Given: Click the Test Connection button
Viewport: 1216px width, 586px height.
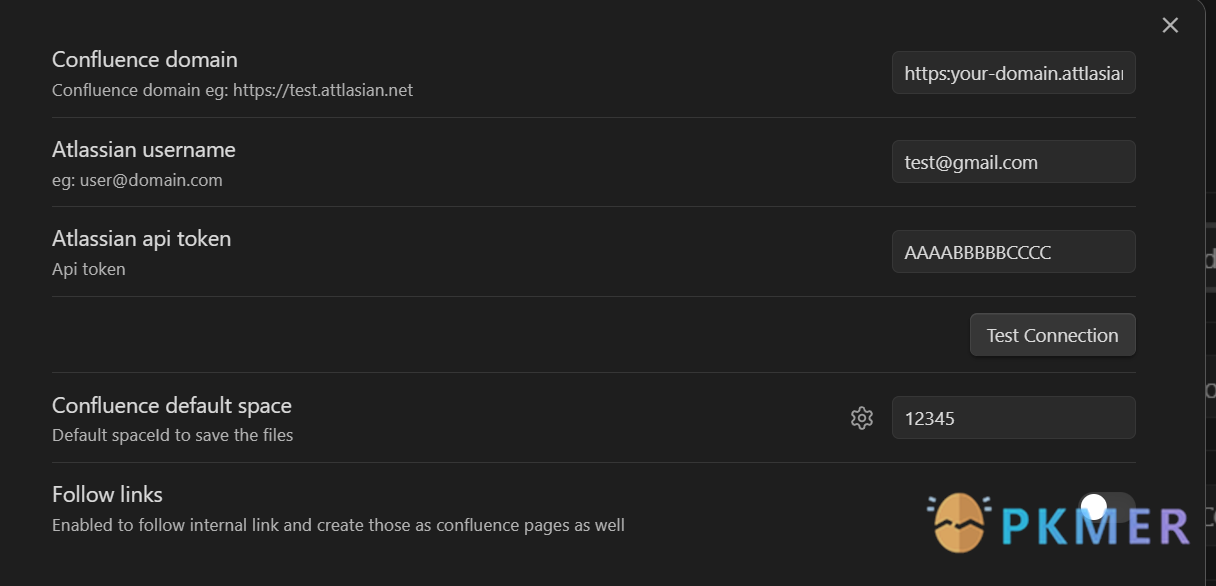Looking at the screenshot, I should [x=1052, y=335].
